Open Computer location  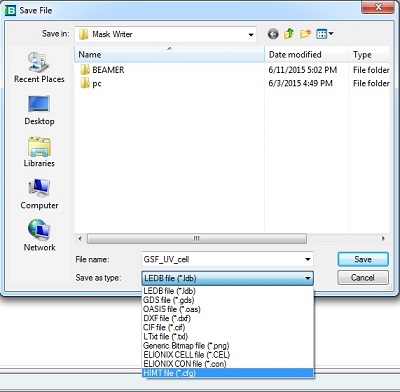(x=39, y=194)
